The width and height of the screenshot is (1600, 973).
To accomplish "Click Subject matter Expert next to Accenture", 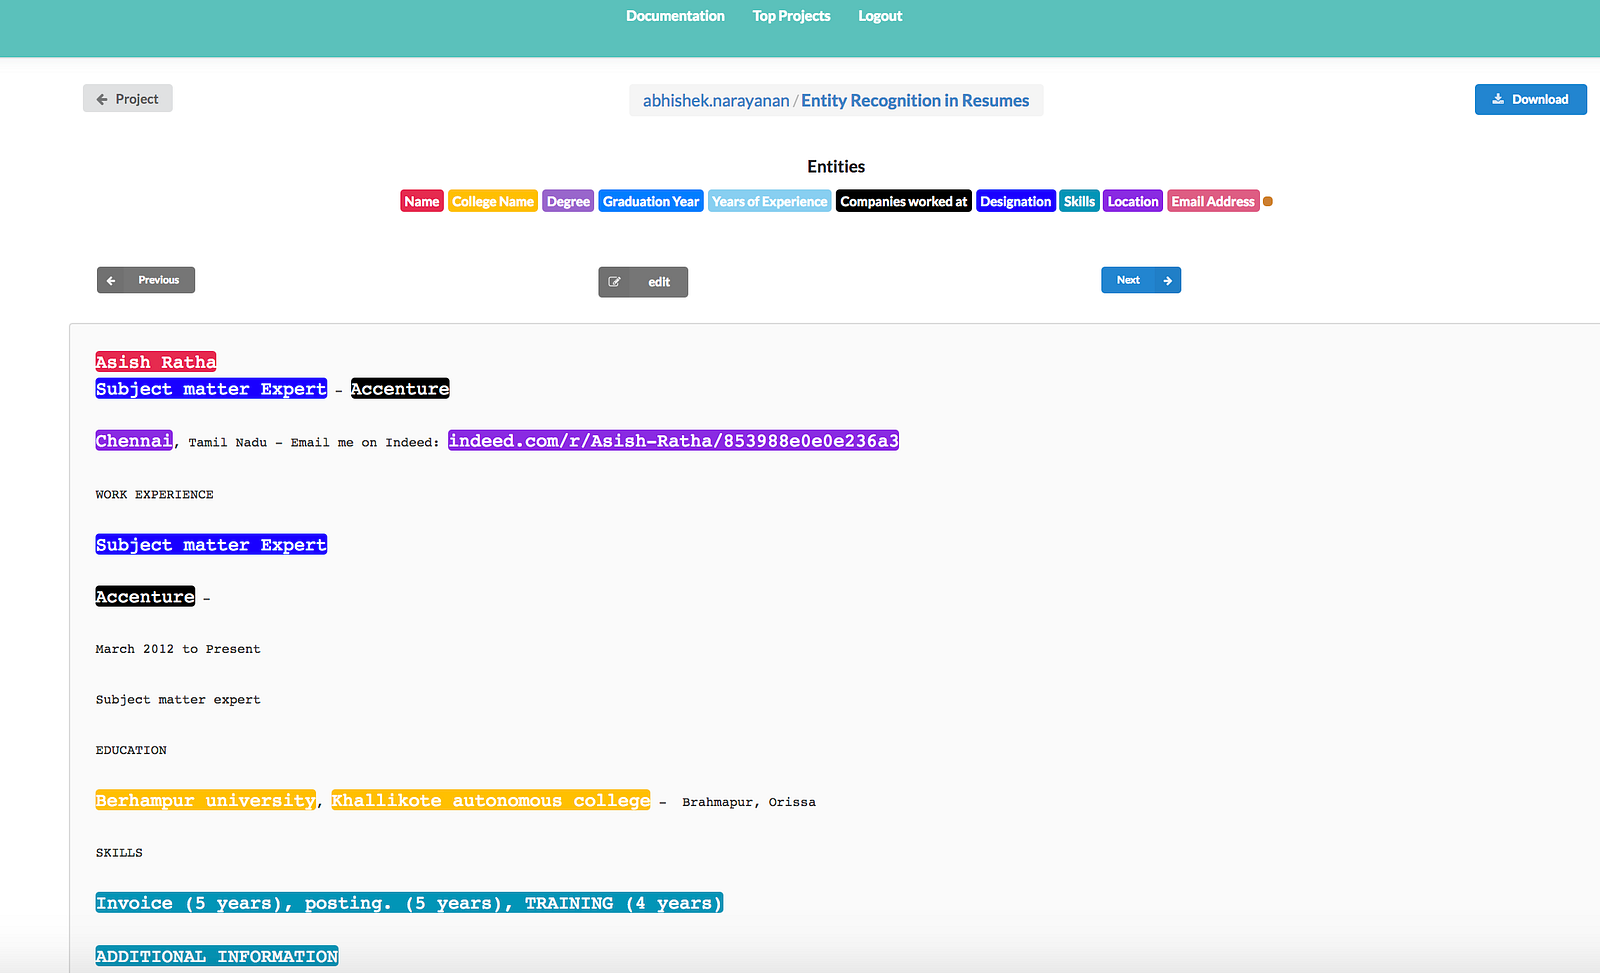I will click(211, 389).
